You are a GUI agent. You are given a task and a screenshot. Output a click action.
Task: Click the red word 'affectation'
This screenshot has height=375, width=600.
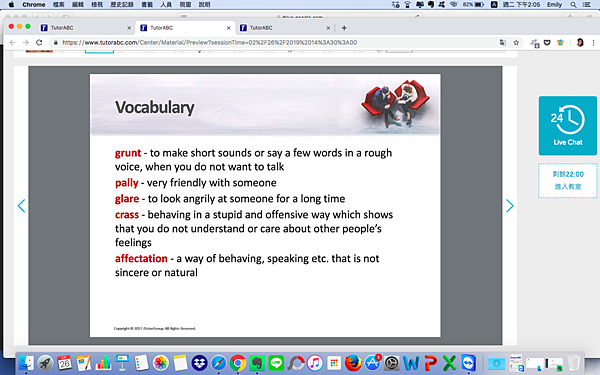click(141, 259)
